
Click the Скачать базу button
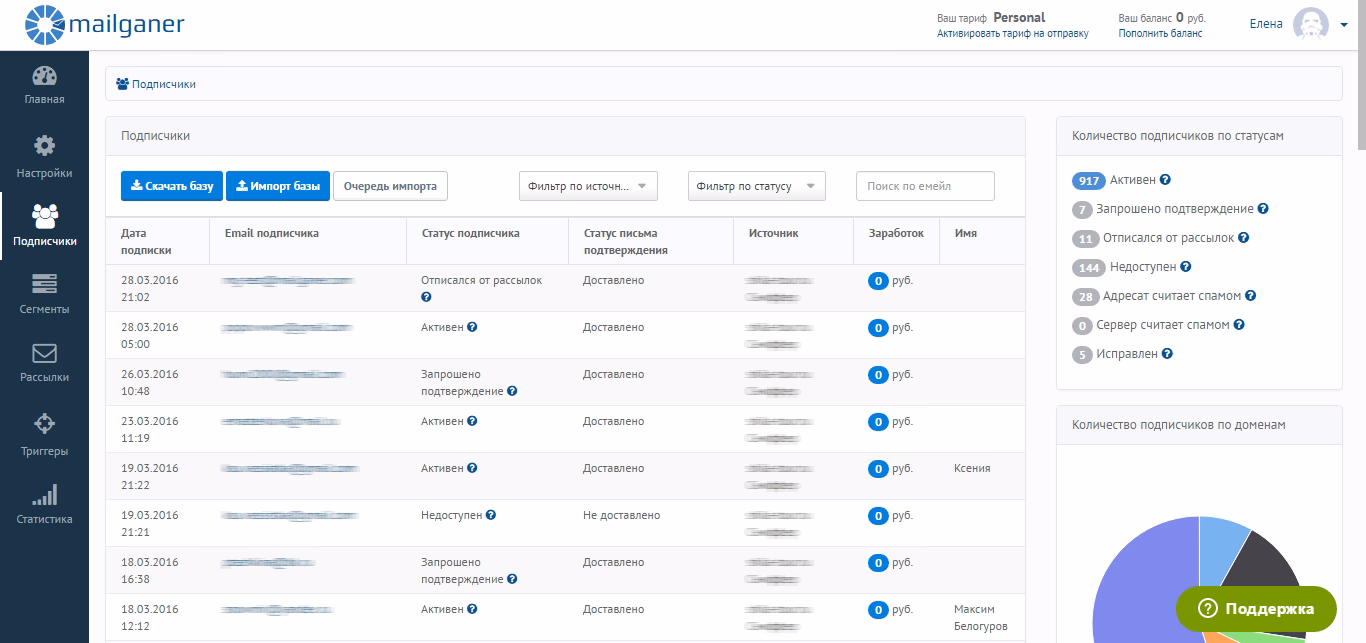171,185
